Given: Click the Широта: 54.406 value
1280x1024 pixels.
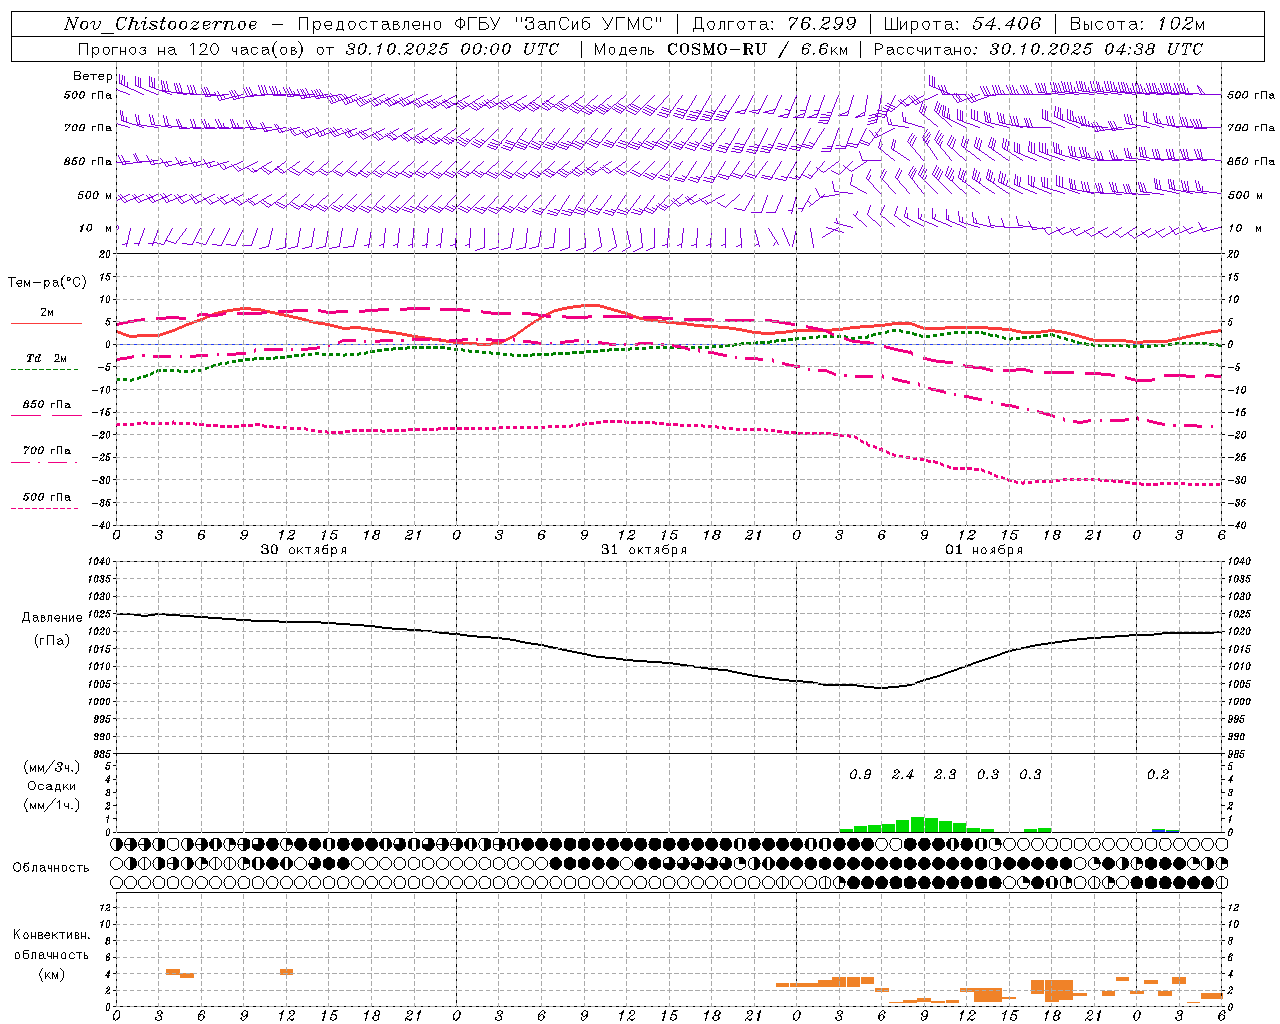Looking at the screenshot, I should pyautogui.click(x=962, y=24).
